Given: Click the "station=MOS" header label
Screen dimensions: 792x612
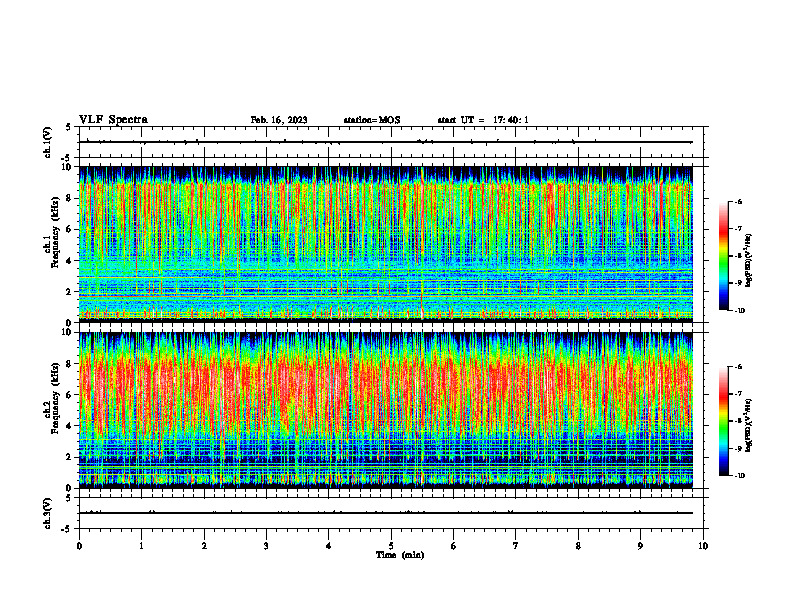Looking at the screenshot, I should click(372, 120).
